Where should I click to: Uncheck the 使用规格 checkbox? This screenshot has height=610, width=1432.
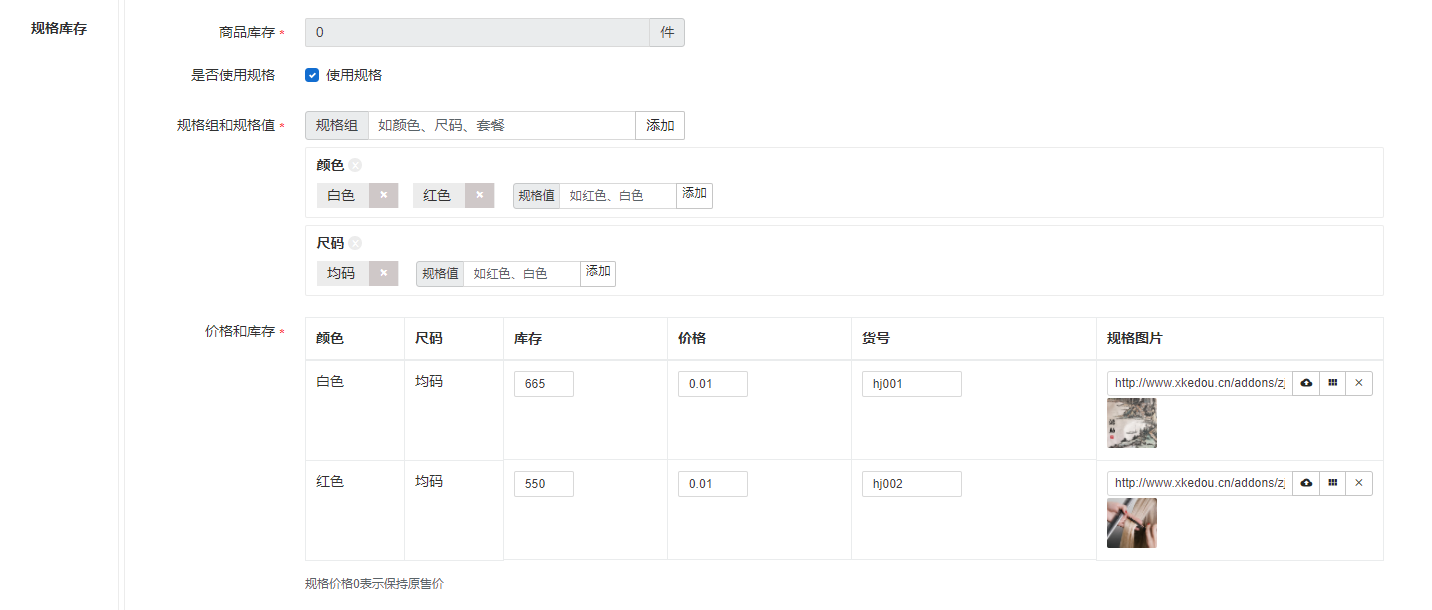(x=312, y=75)
